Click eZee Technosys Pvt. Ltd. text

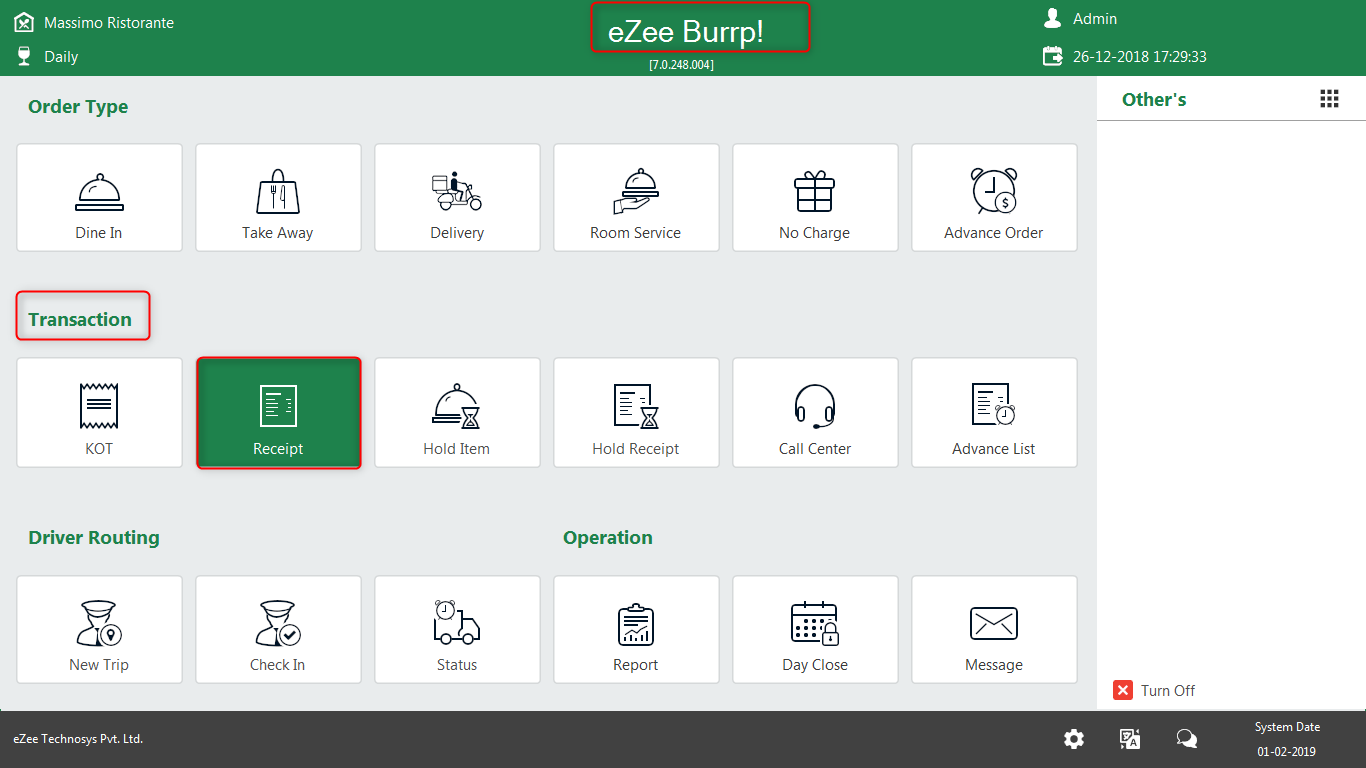78,739
